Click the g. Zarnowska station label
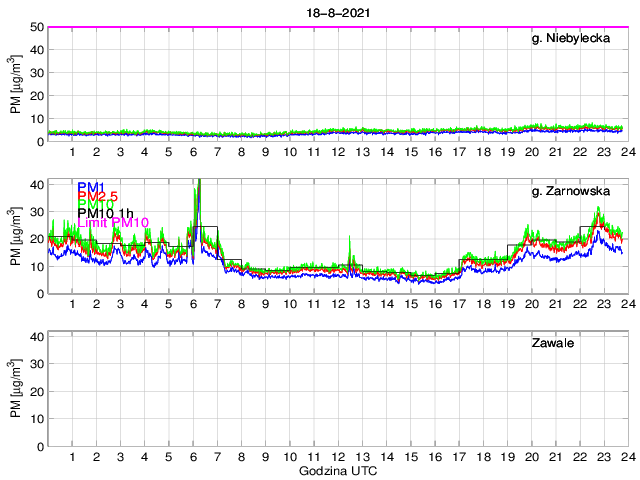640x480 pixels. pyautogui.click(x=571, y=191)
